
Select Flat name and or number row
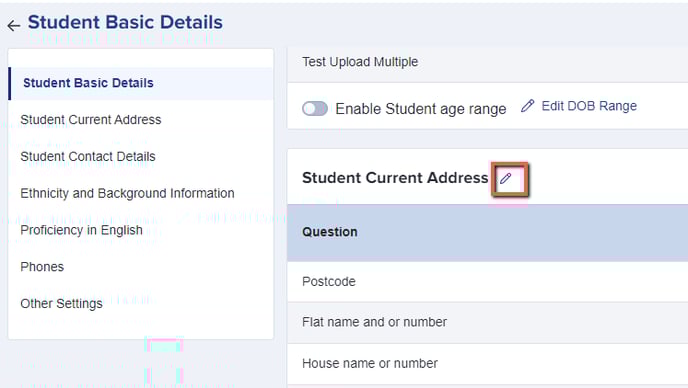[x=487, y=322]
